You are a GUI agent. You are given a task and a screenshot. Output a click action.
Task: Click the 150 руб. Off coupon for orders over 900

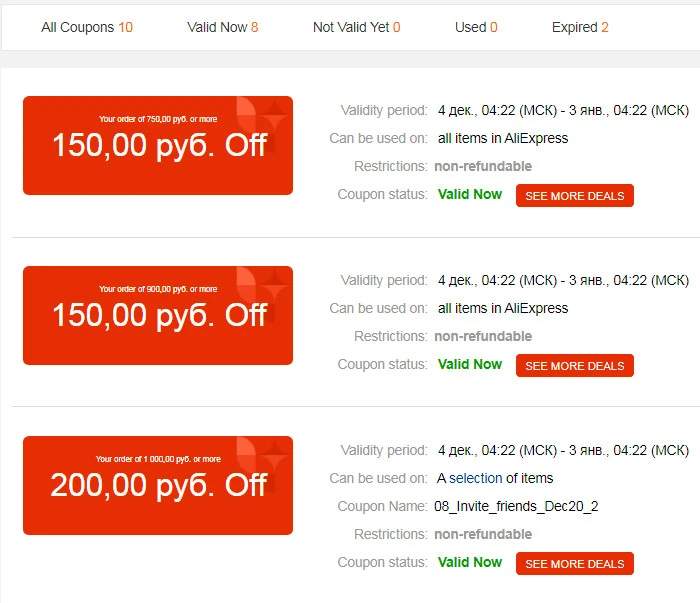(158, 316)
